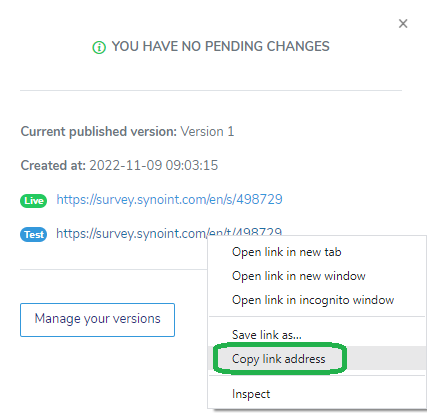Click the Current published version label
This screenshot has height=413, width=427.
click(x=99, y=132)
